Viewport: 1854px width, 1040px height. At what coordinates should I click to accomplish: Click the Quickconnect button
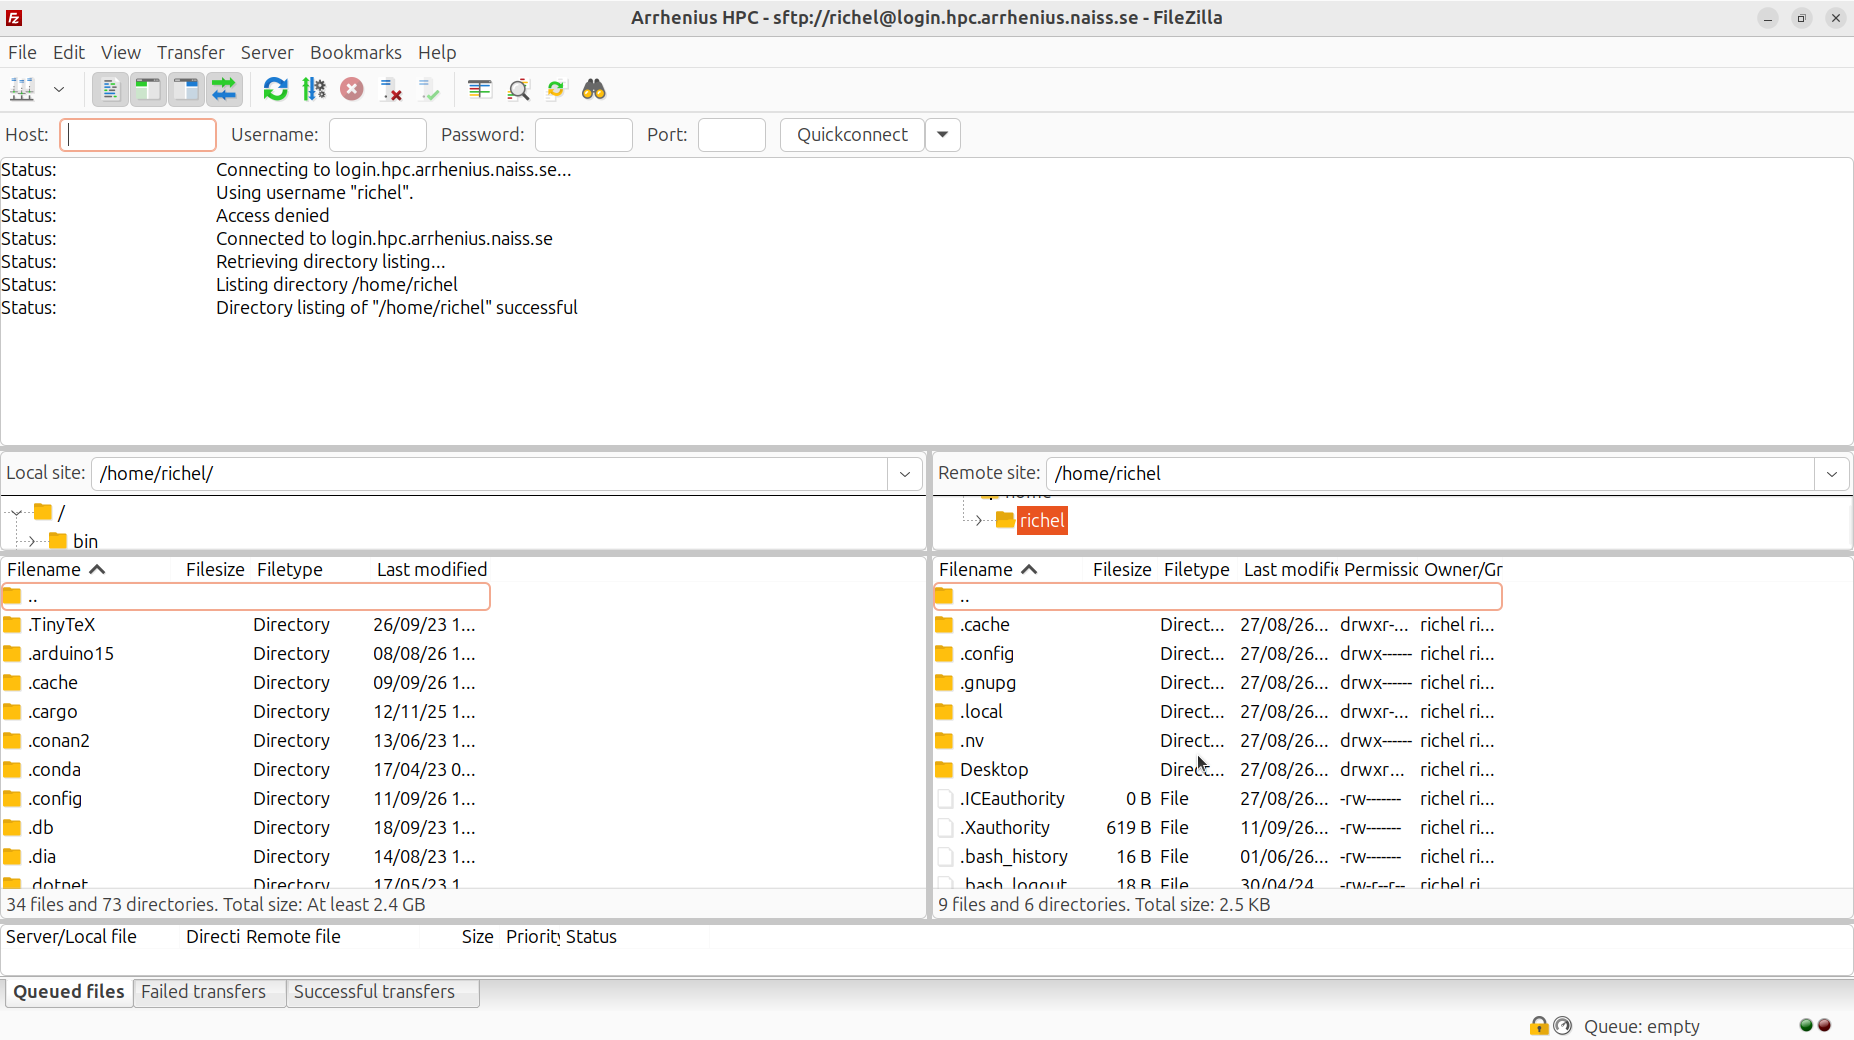pos(852,135)
